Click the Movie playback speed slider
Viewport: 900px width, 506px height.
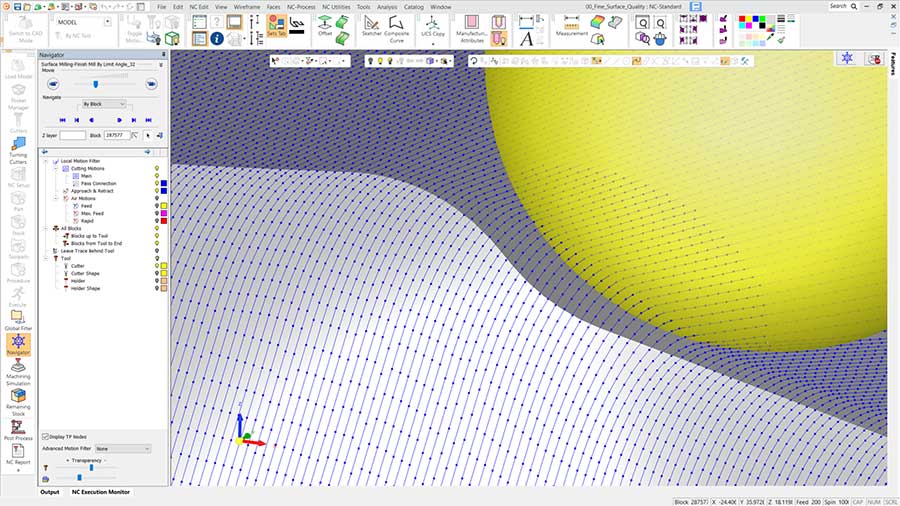pos(95,84)
